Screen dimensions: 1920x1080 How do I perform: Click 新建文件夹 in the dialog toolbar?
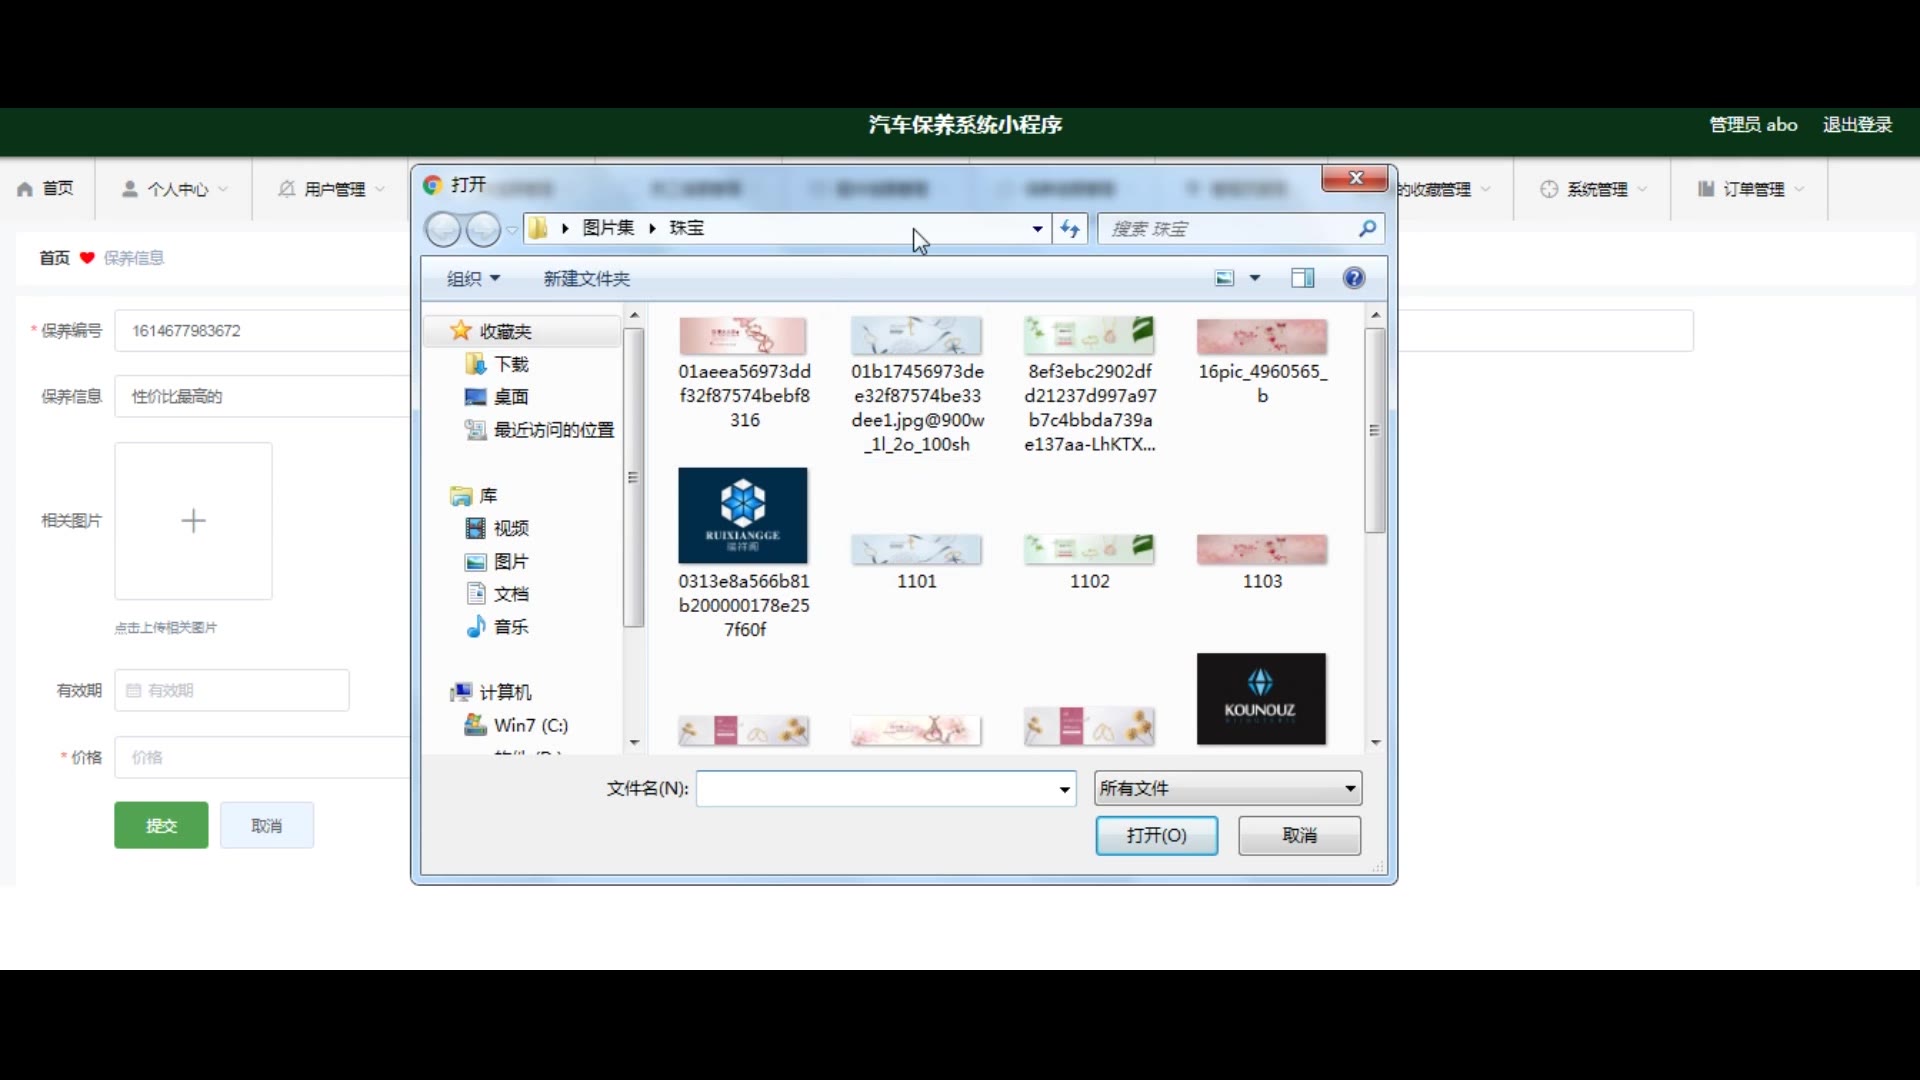[x=587, y=279]
